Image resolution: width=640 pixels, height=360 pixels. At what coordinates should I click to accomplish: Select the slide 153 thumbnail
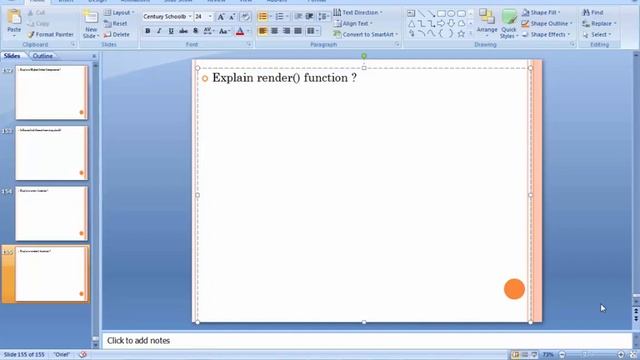click(51, 153)
